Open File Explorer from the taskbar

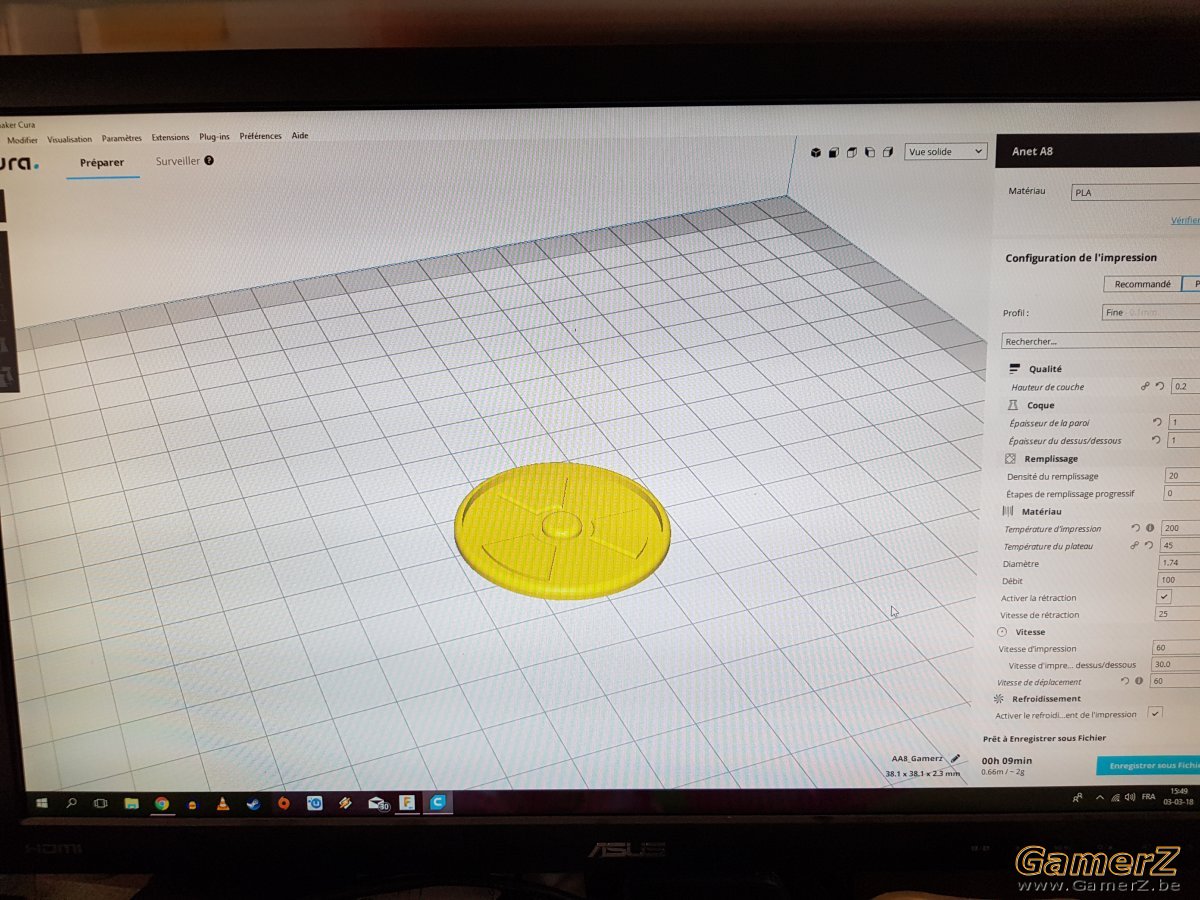131,803
